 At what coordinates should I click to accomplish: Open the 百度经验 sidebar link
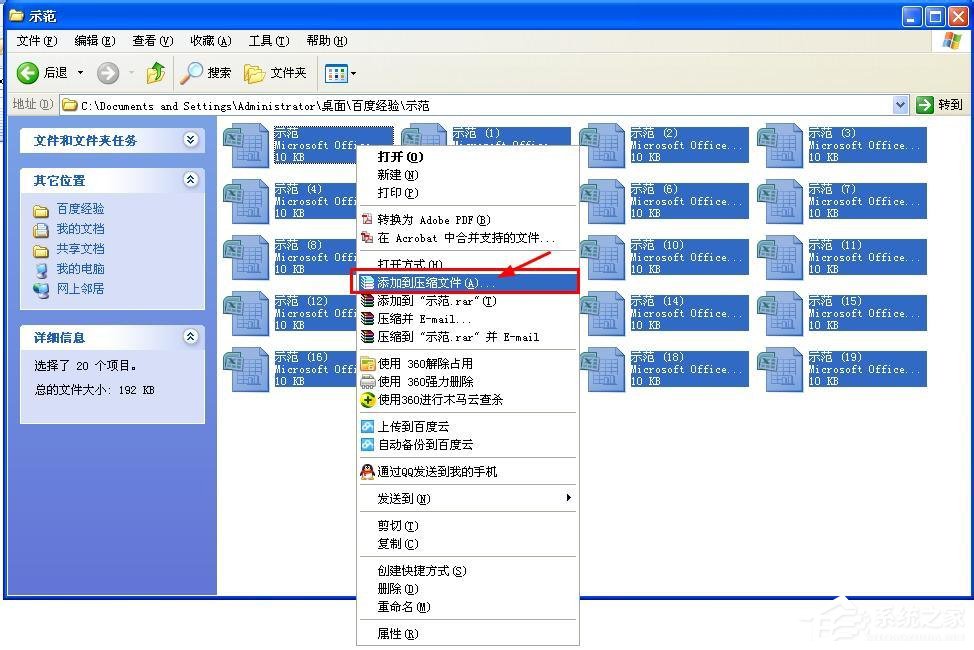82,210
